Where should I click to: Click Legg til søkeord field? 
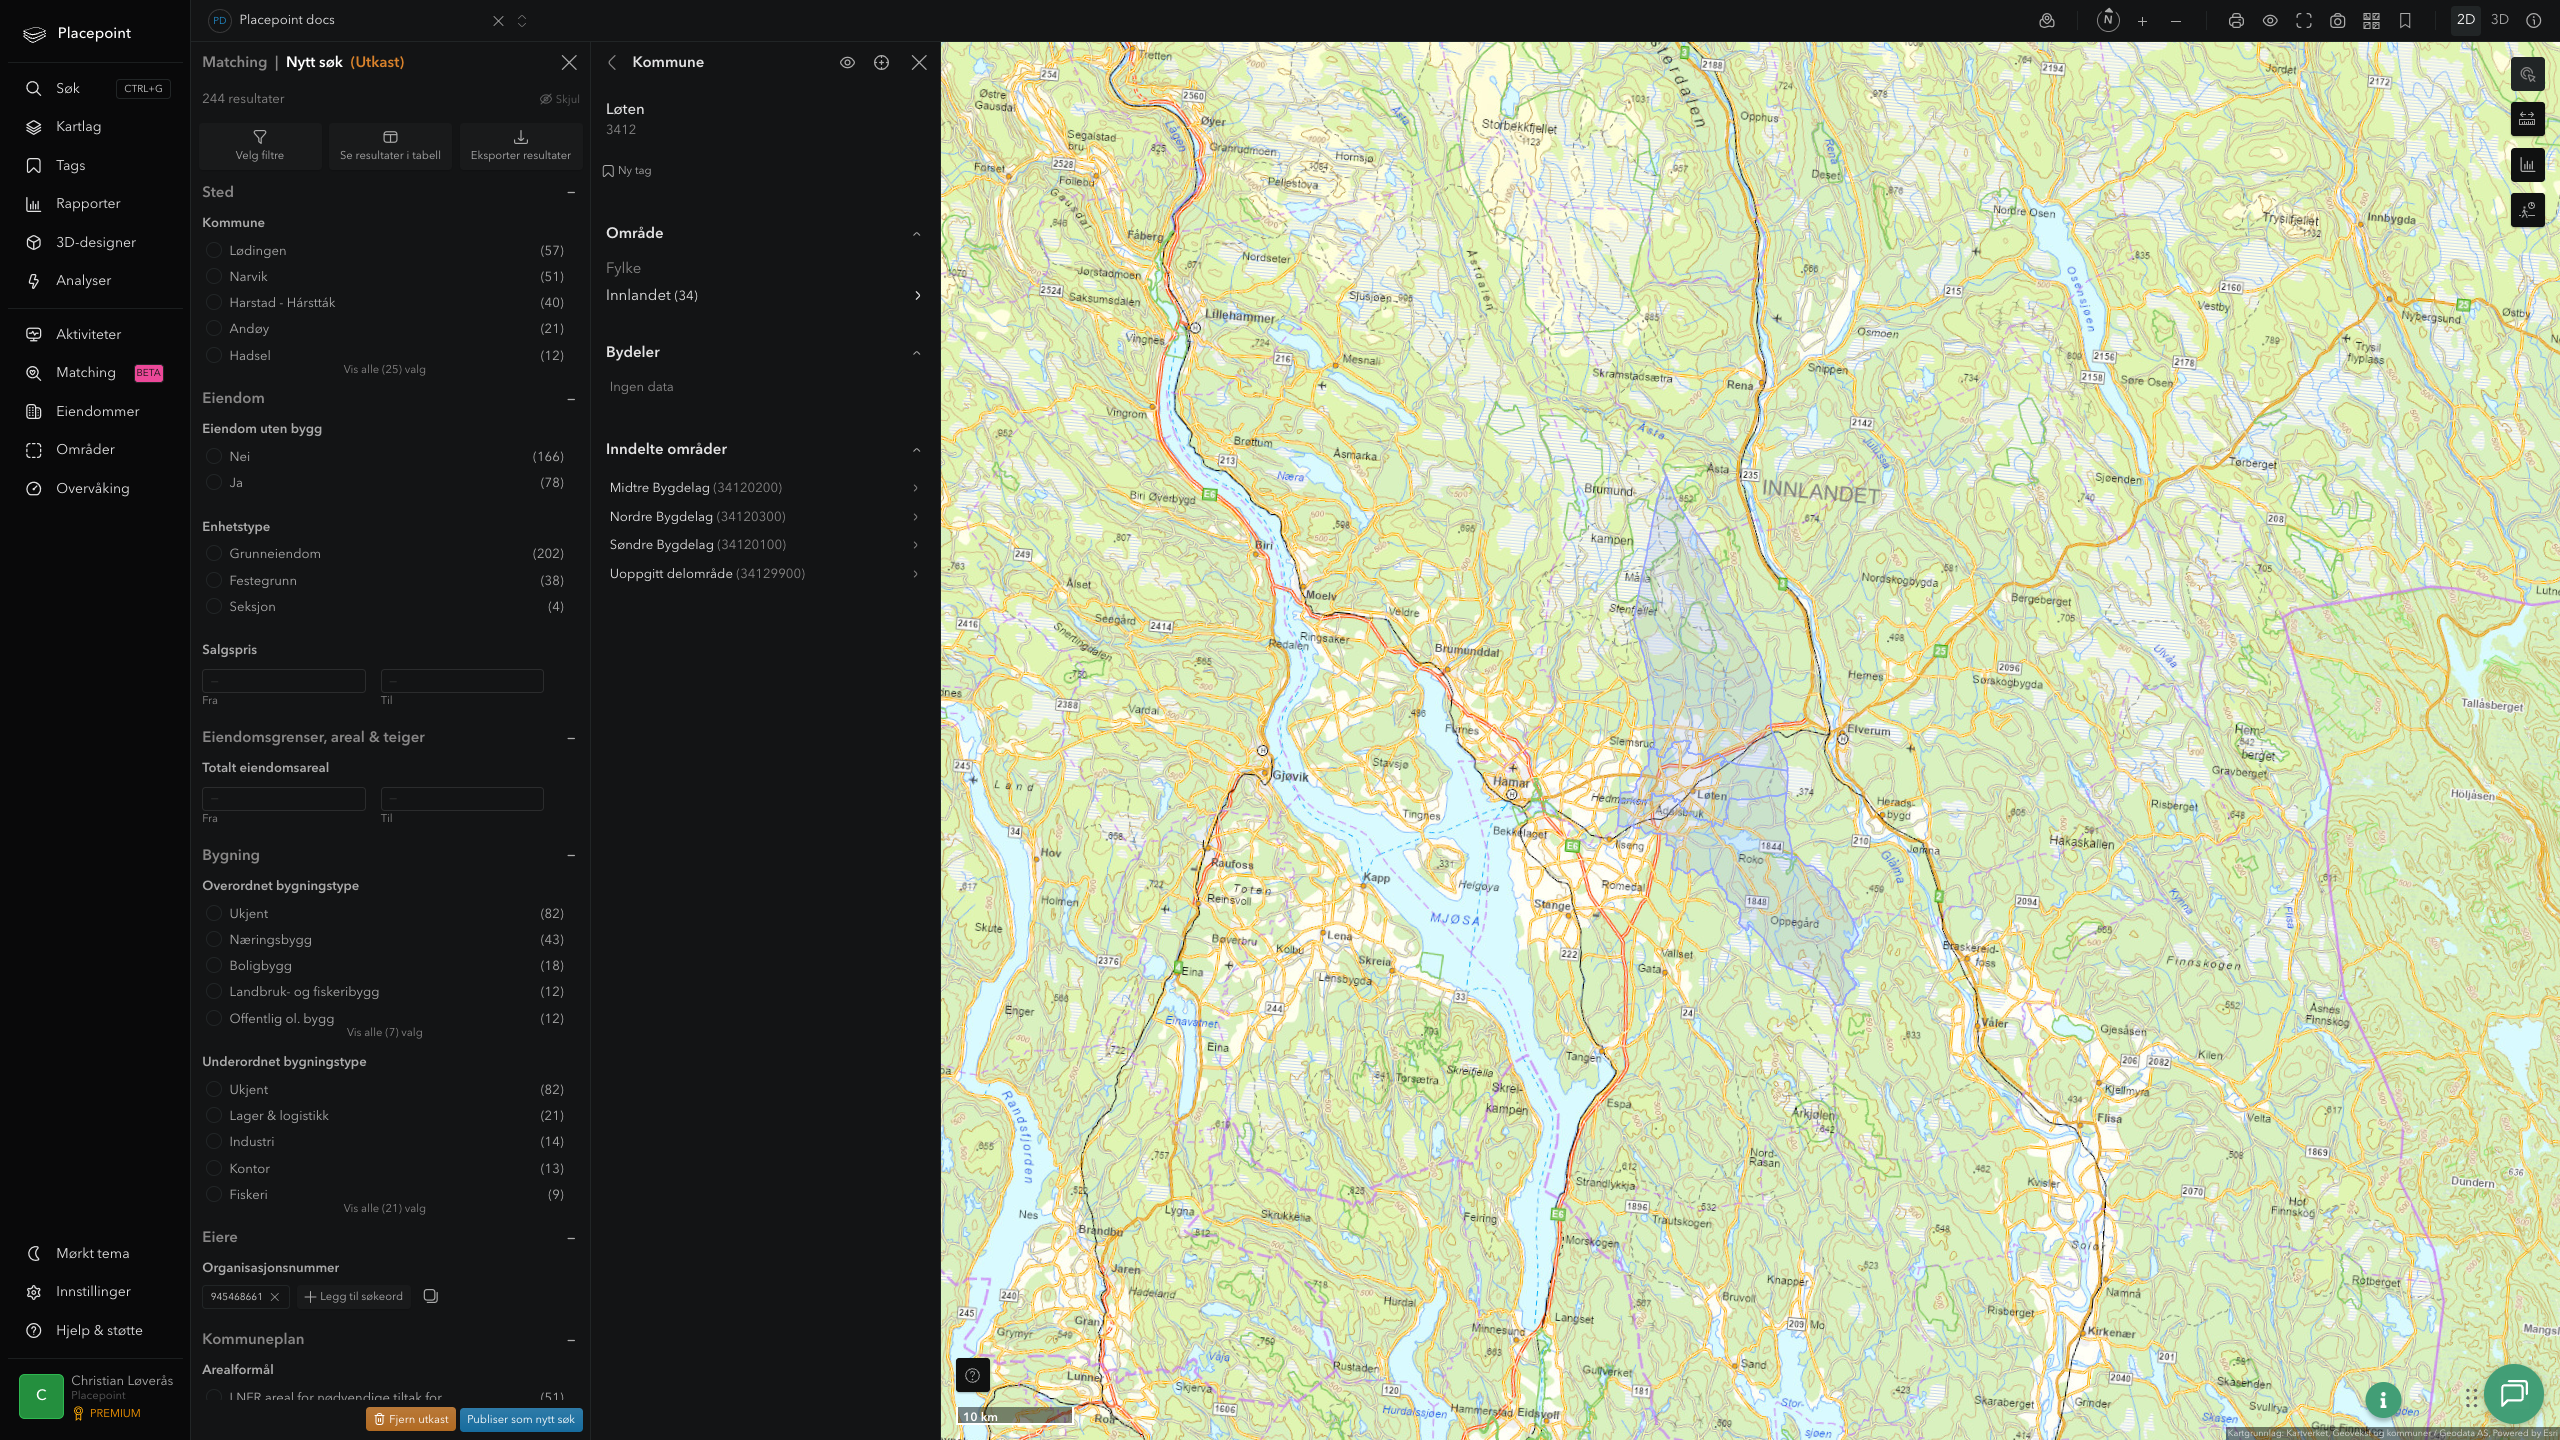pyautogui.click(x=354, y=1297)
